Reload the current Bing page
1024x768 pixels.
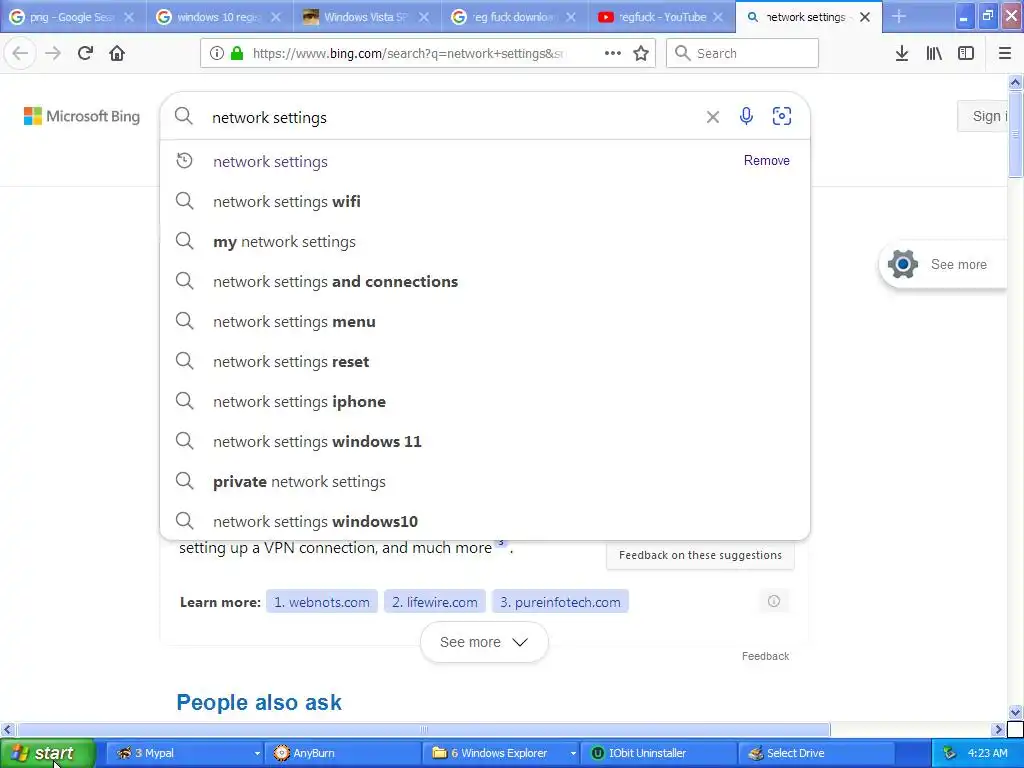click(x=85, y=54)
